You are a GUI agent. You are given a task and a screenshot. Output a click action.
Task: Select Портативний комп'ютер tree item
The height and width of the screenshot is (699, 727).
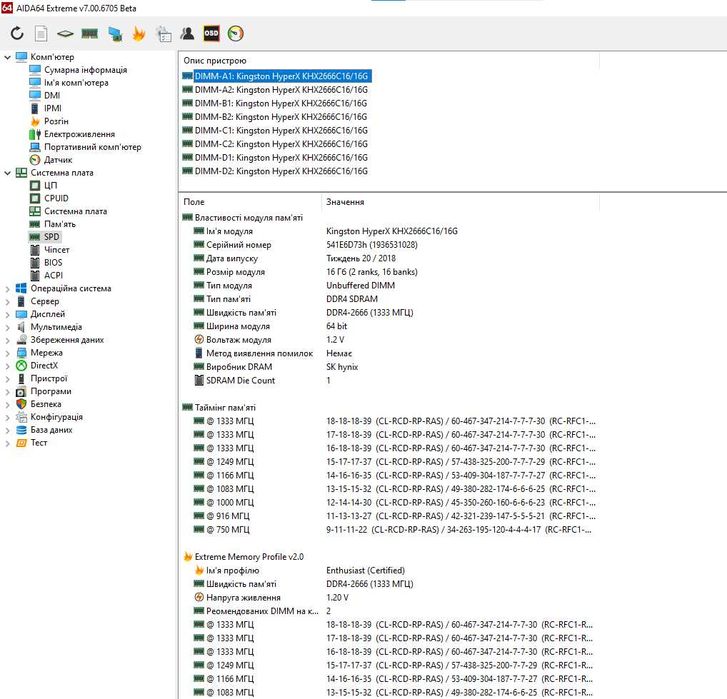(x=92, y=147)
